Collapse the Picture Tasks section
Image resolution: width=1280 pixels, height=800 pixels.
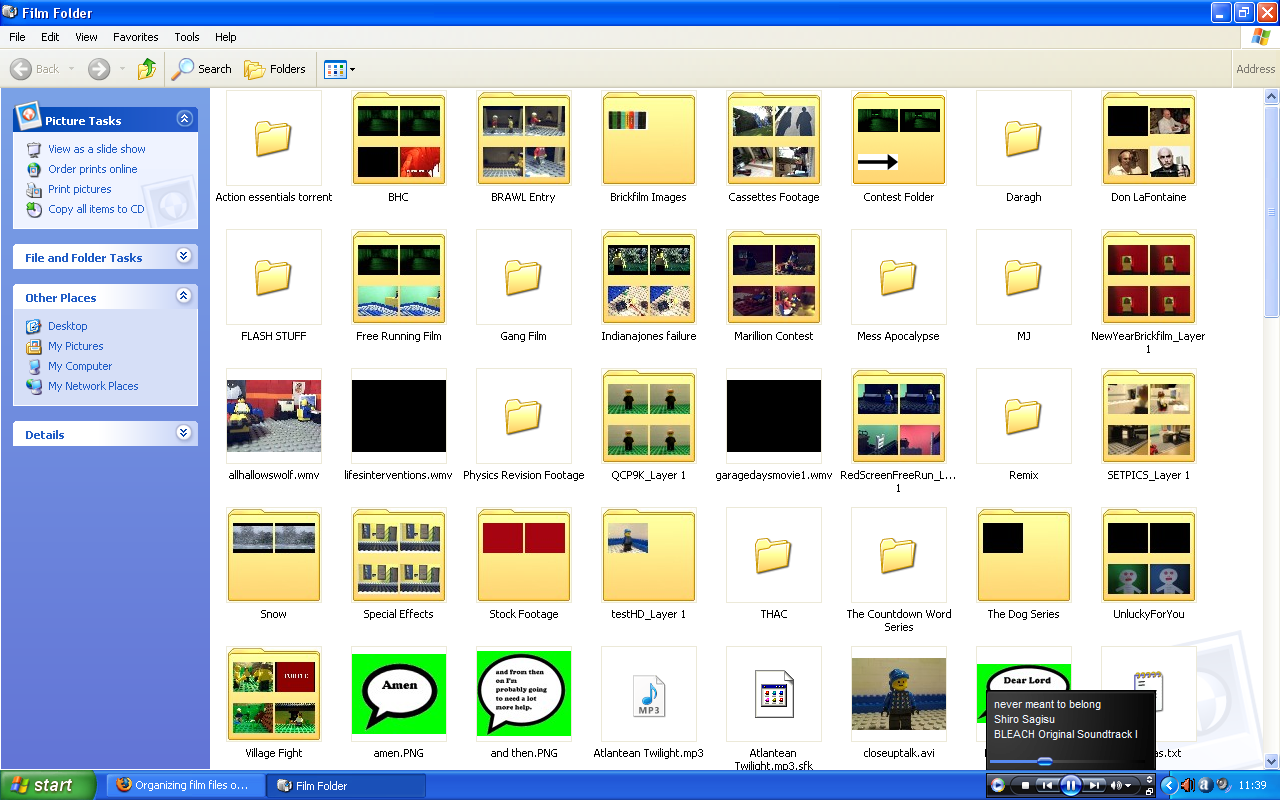(x=184, y=118)
